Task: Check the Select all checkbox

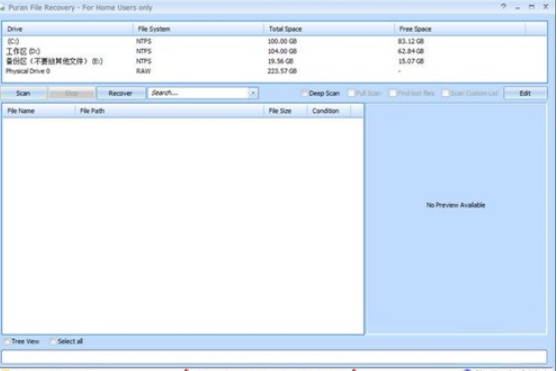Action: 53,342
